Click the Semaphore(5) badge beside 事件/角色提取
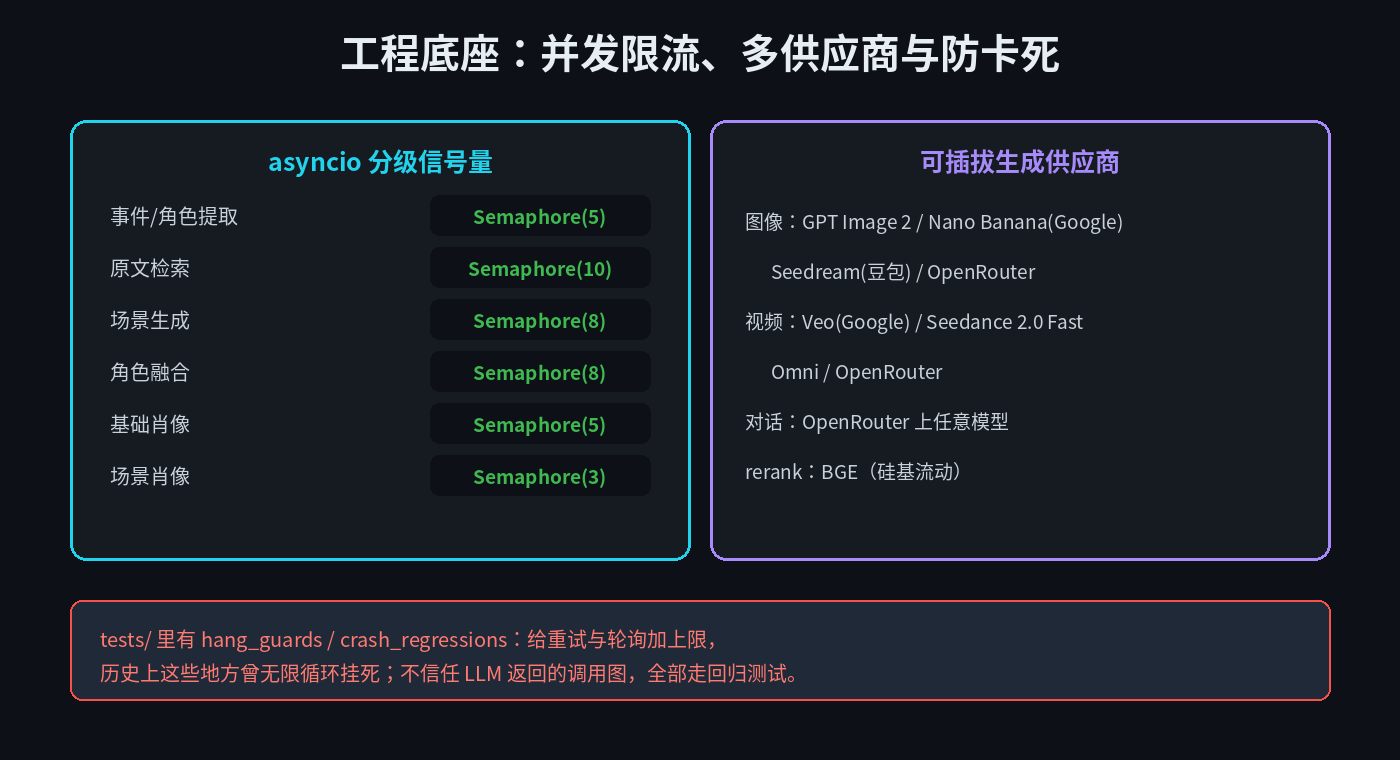 540,216
